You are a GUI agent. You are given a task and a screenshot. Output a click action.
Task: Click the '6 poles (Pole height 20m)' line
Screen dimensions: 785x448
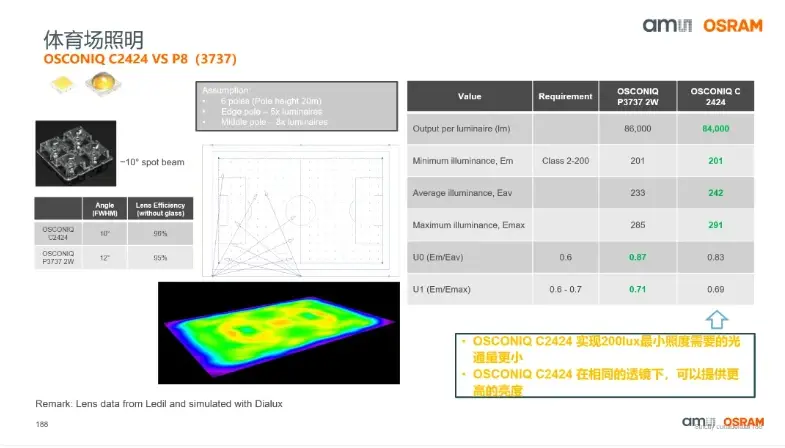(x=271, y=101)
